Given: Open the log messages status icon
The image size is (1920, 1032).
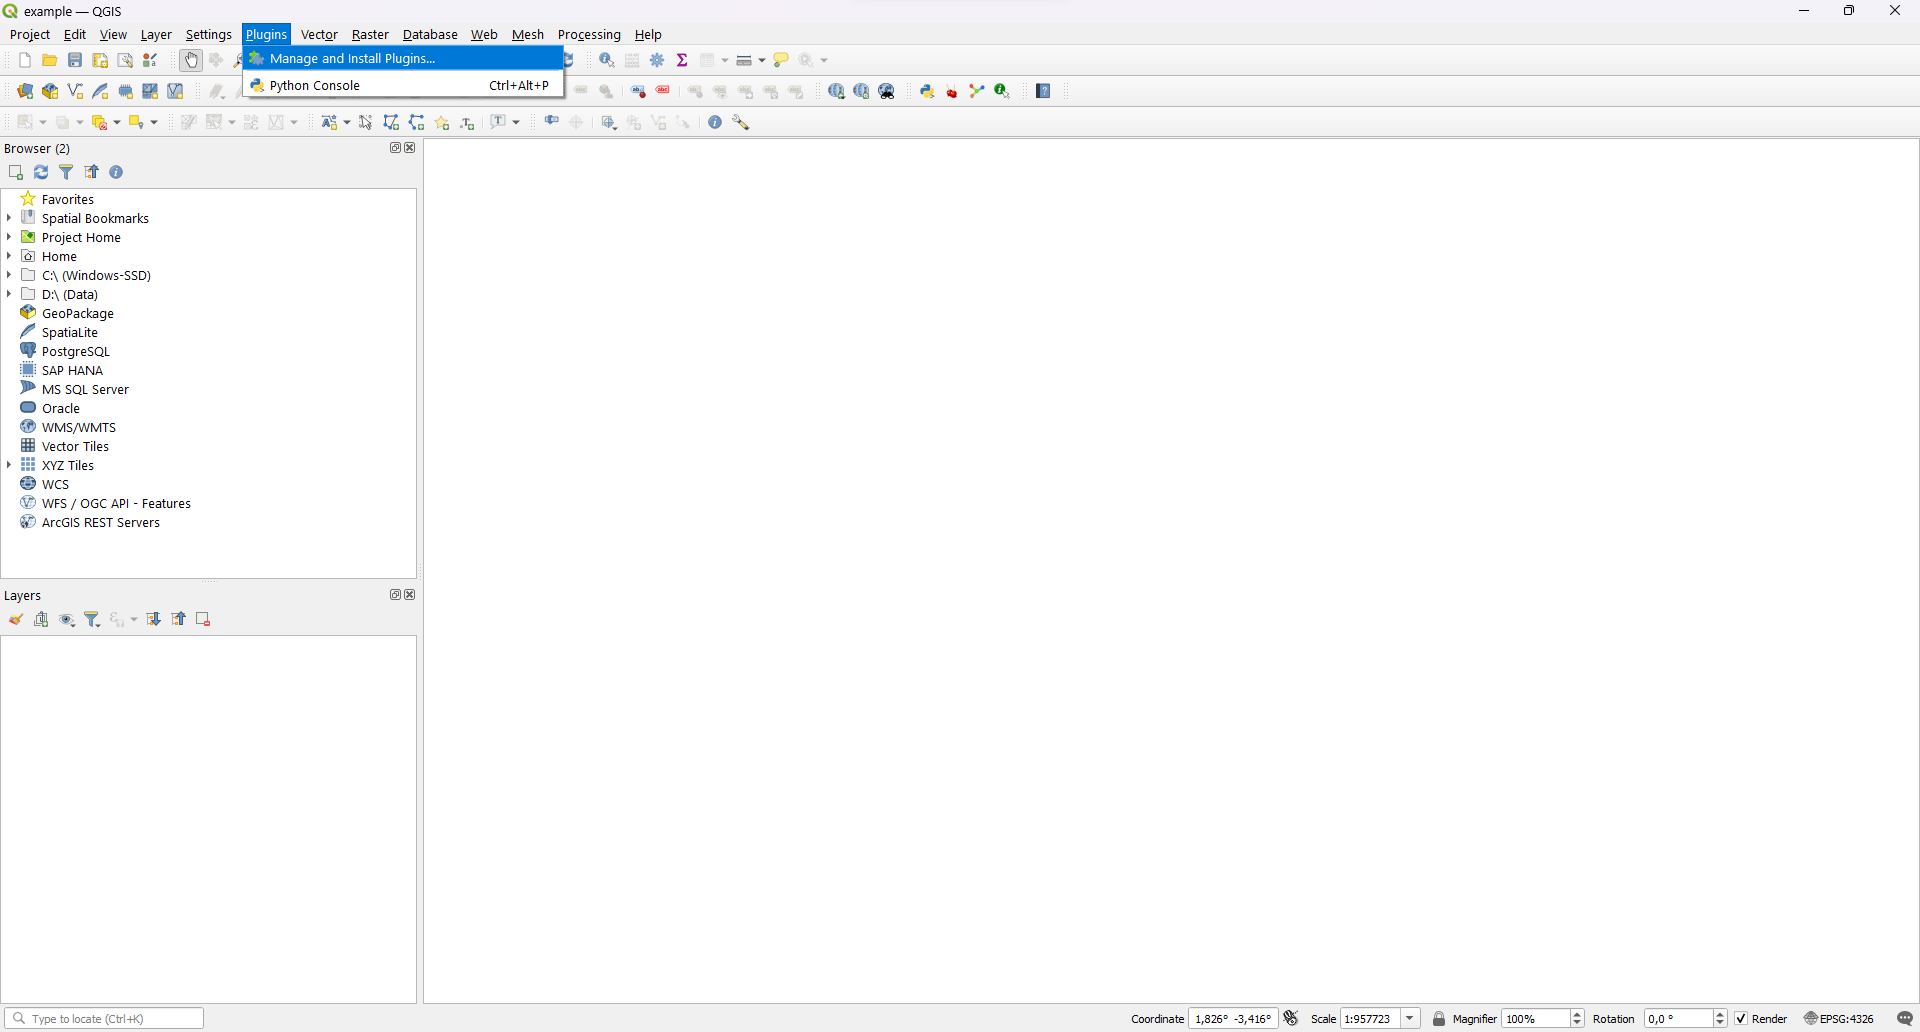Looking at the screenshot, I should [x=1905, y=1019].
